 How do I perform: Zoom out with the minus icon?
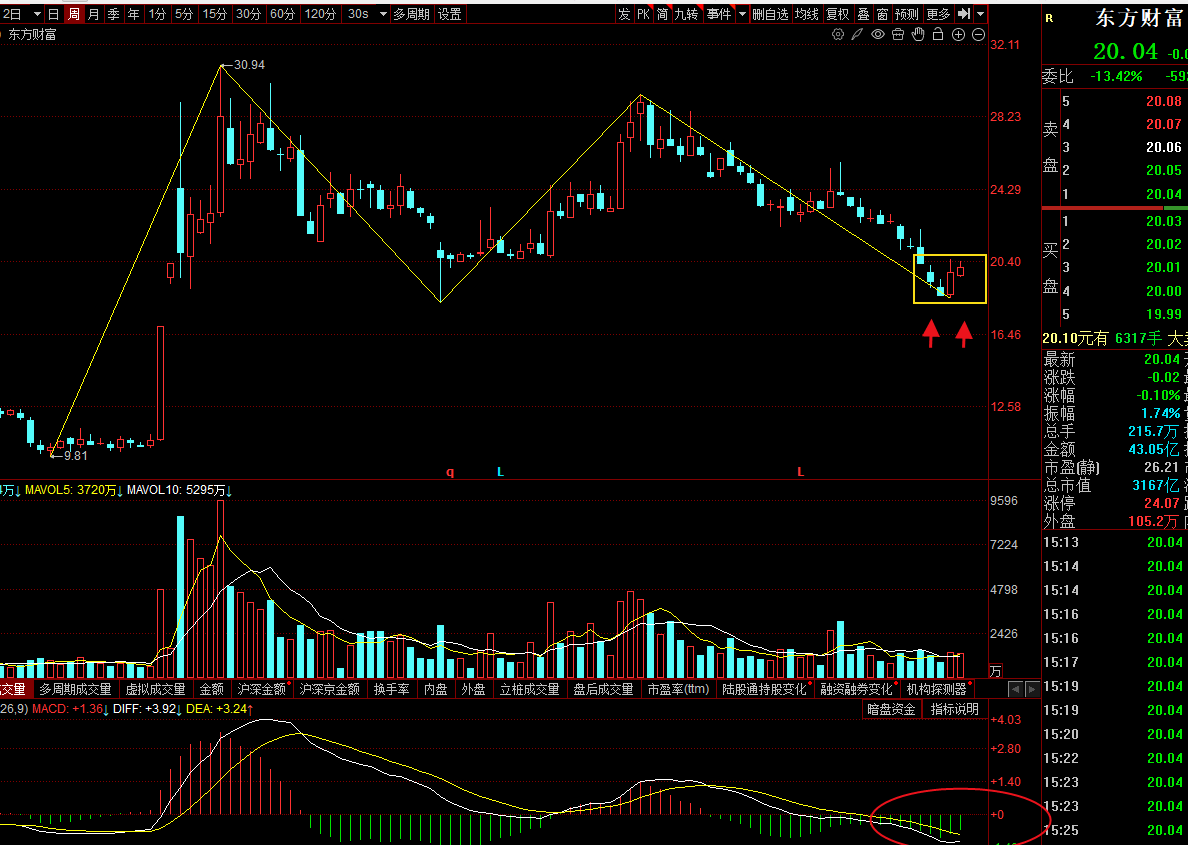coord(978,34)
